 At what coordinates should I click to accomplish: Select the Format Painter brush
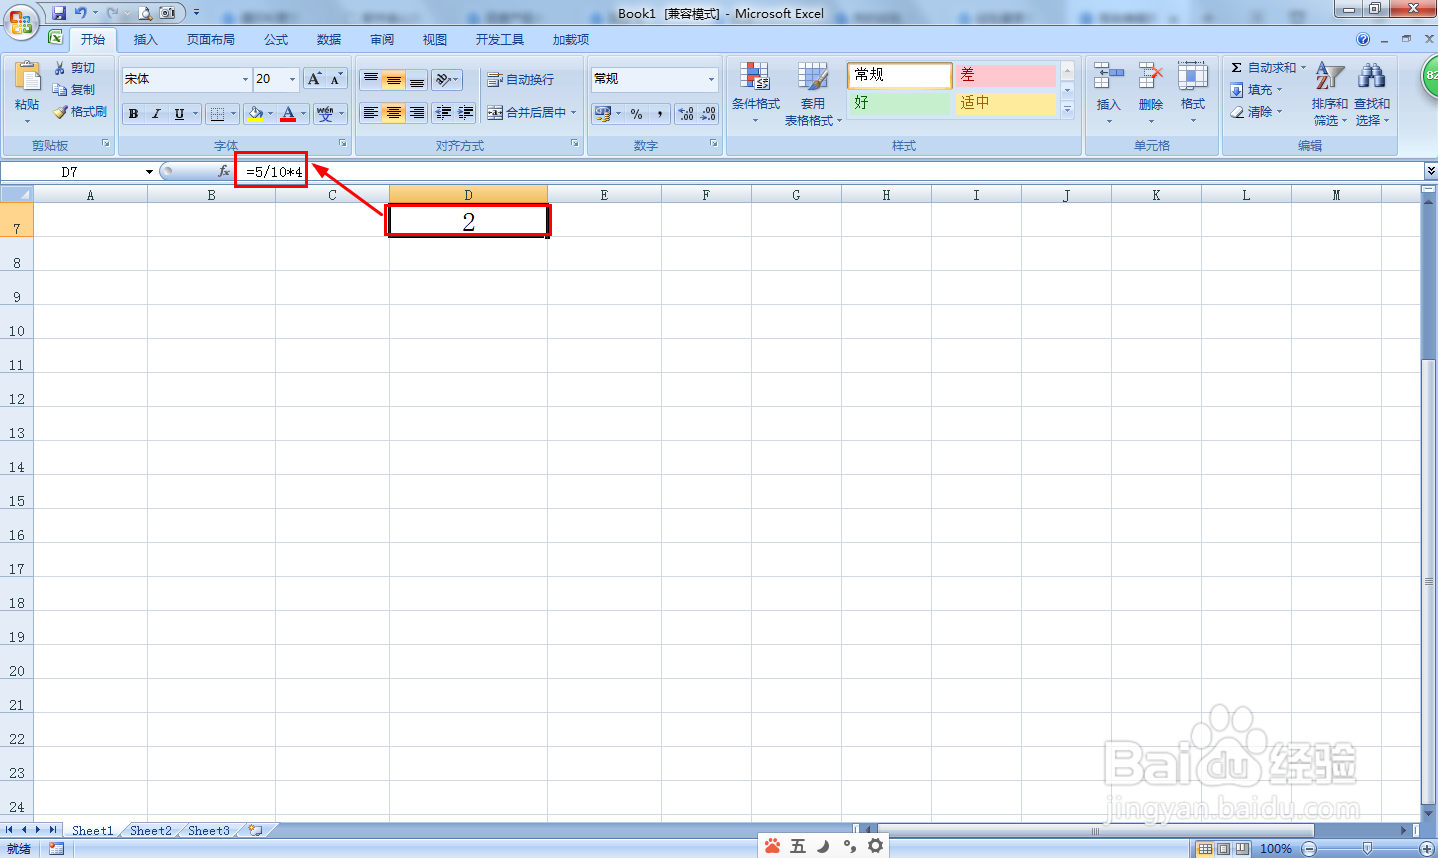[80, 112]
